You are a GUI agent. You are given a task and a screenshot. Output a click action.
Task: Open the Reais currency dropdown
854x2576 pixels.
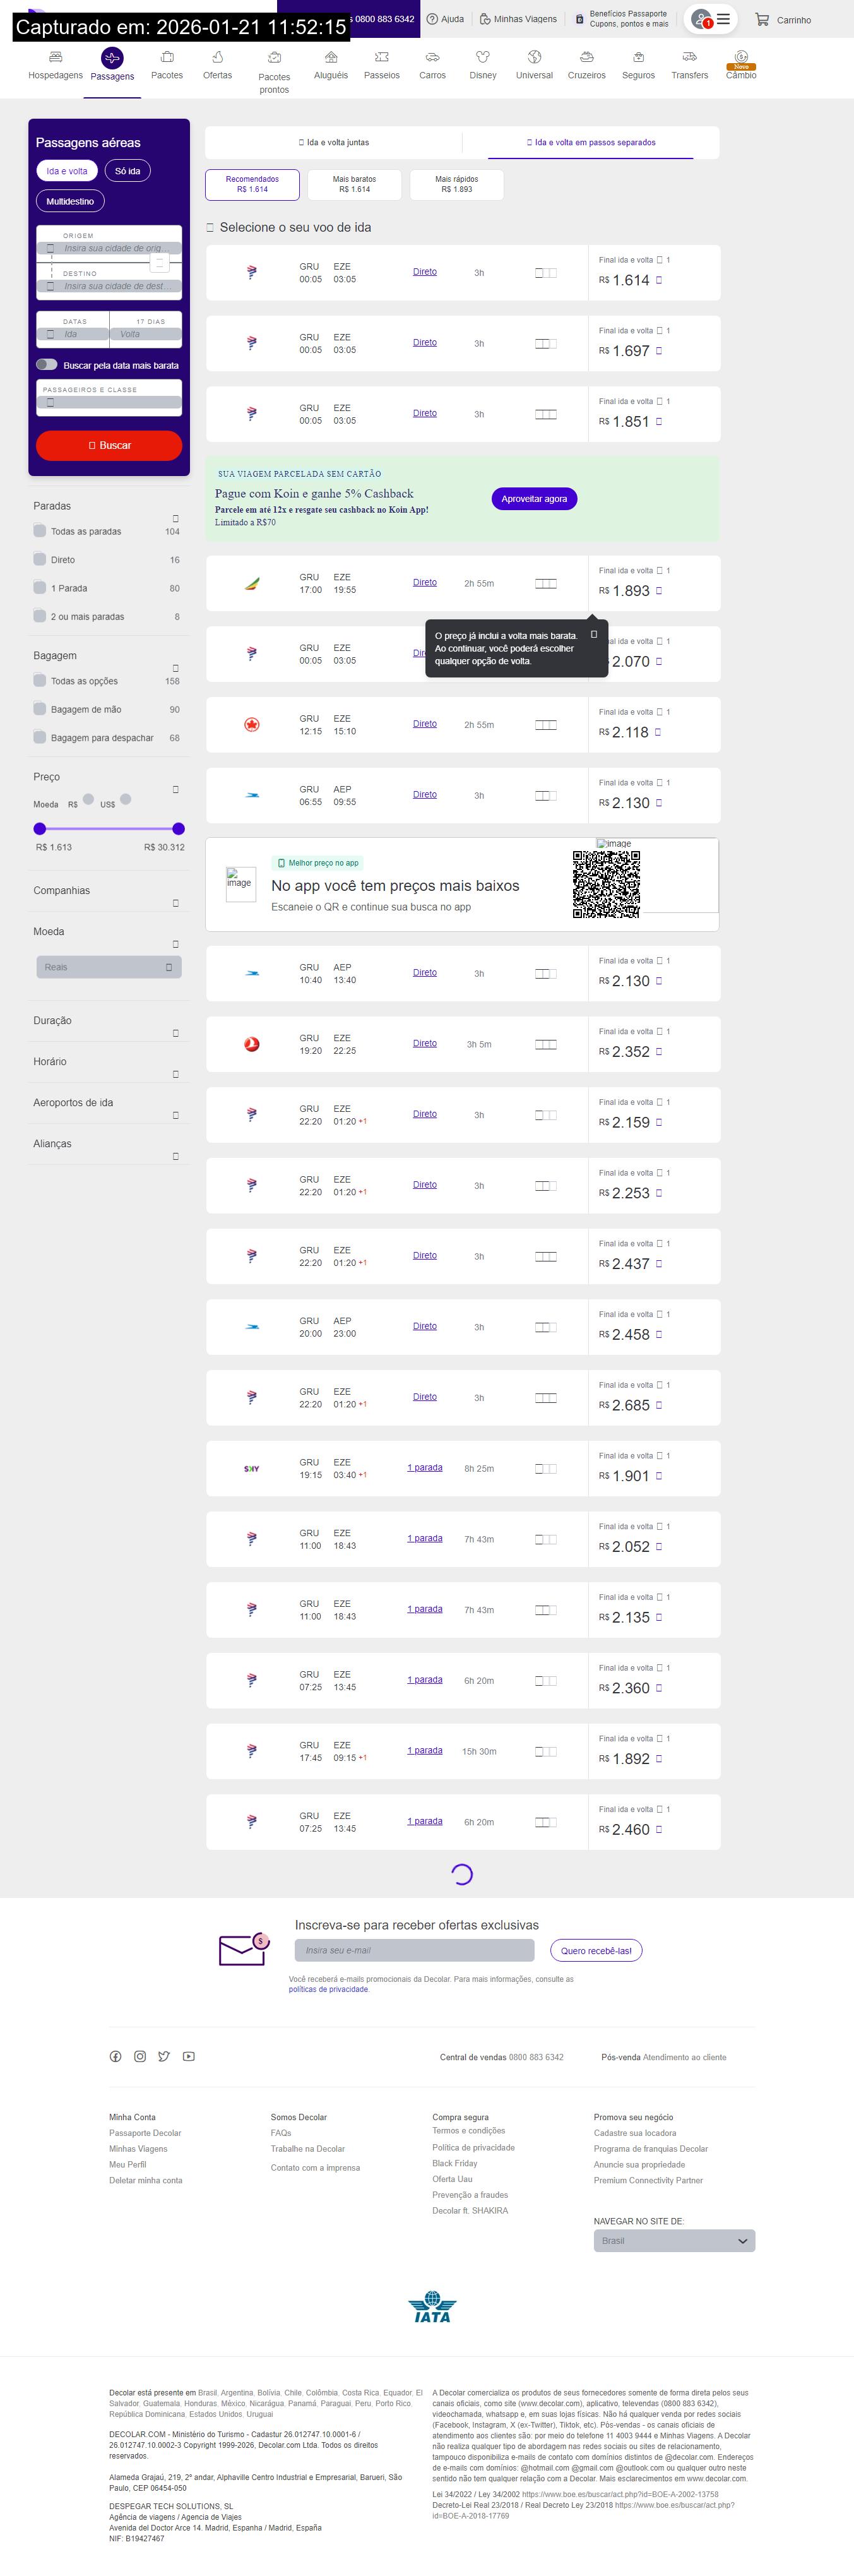tap(109, 967)
